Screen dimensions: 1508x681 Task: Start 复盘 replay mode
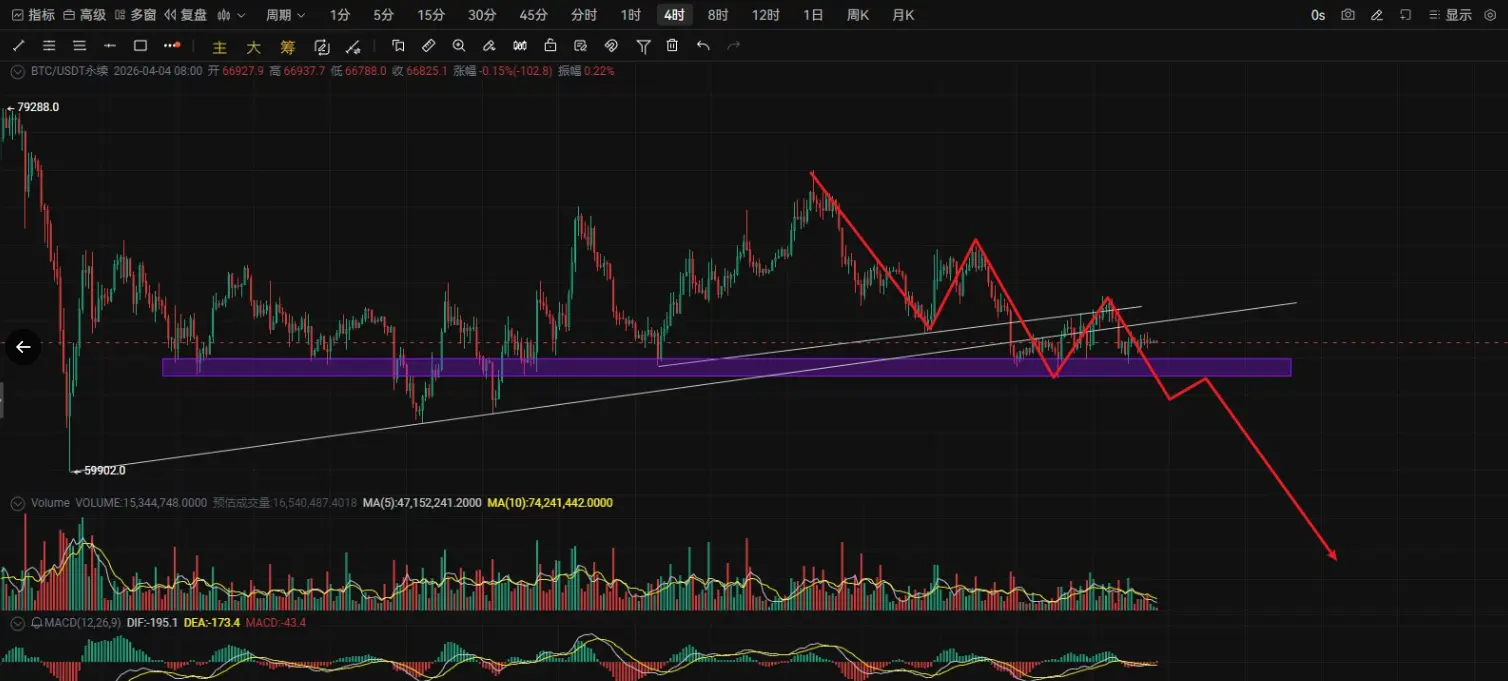point(186,15)
